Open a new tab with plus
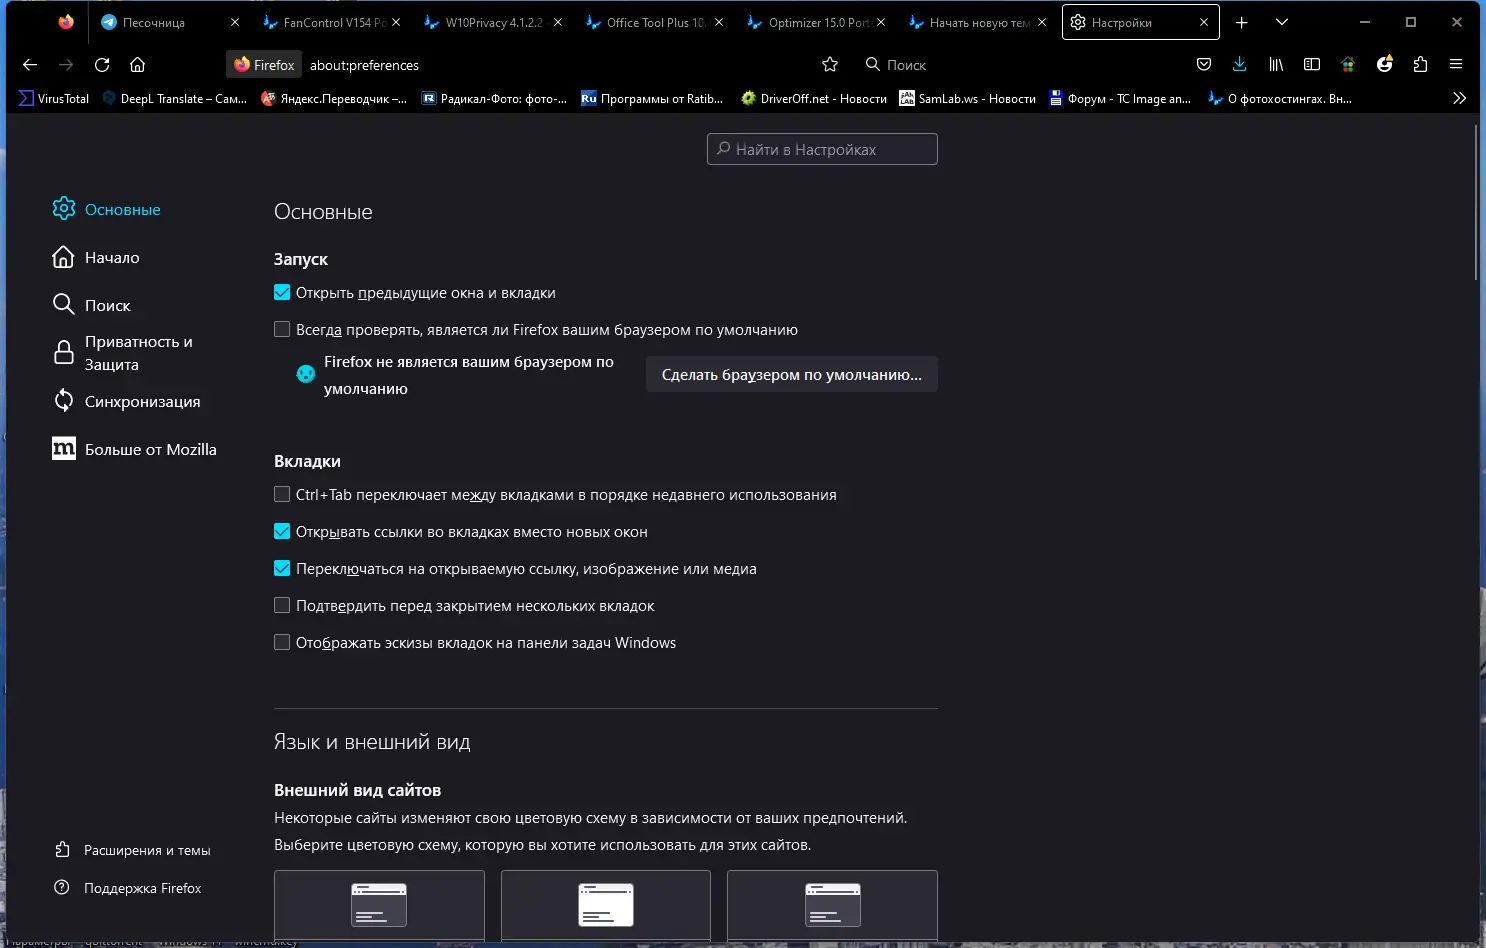1486x948 pixels. point(1242,22)
